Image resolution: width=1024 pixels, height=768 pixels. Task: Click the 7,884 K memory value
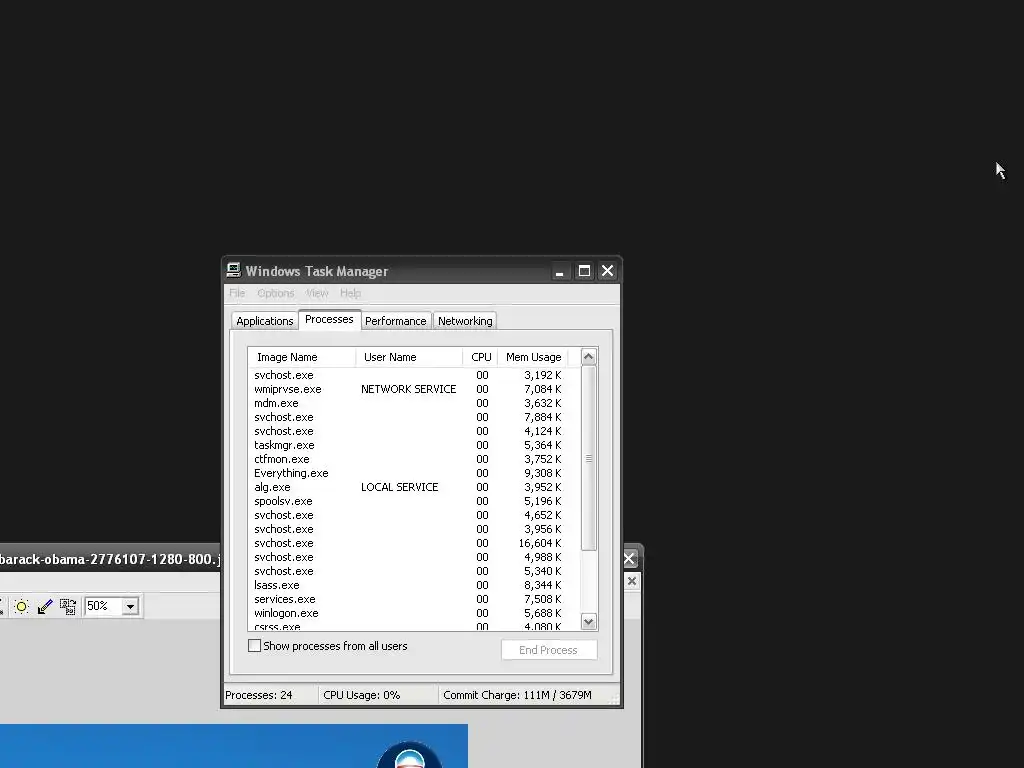(x=543, y=417)
